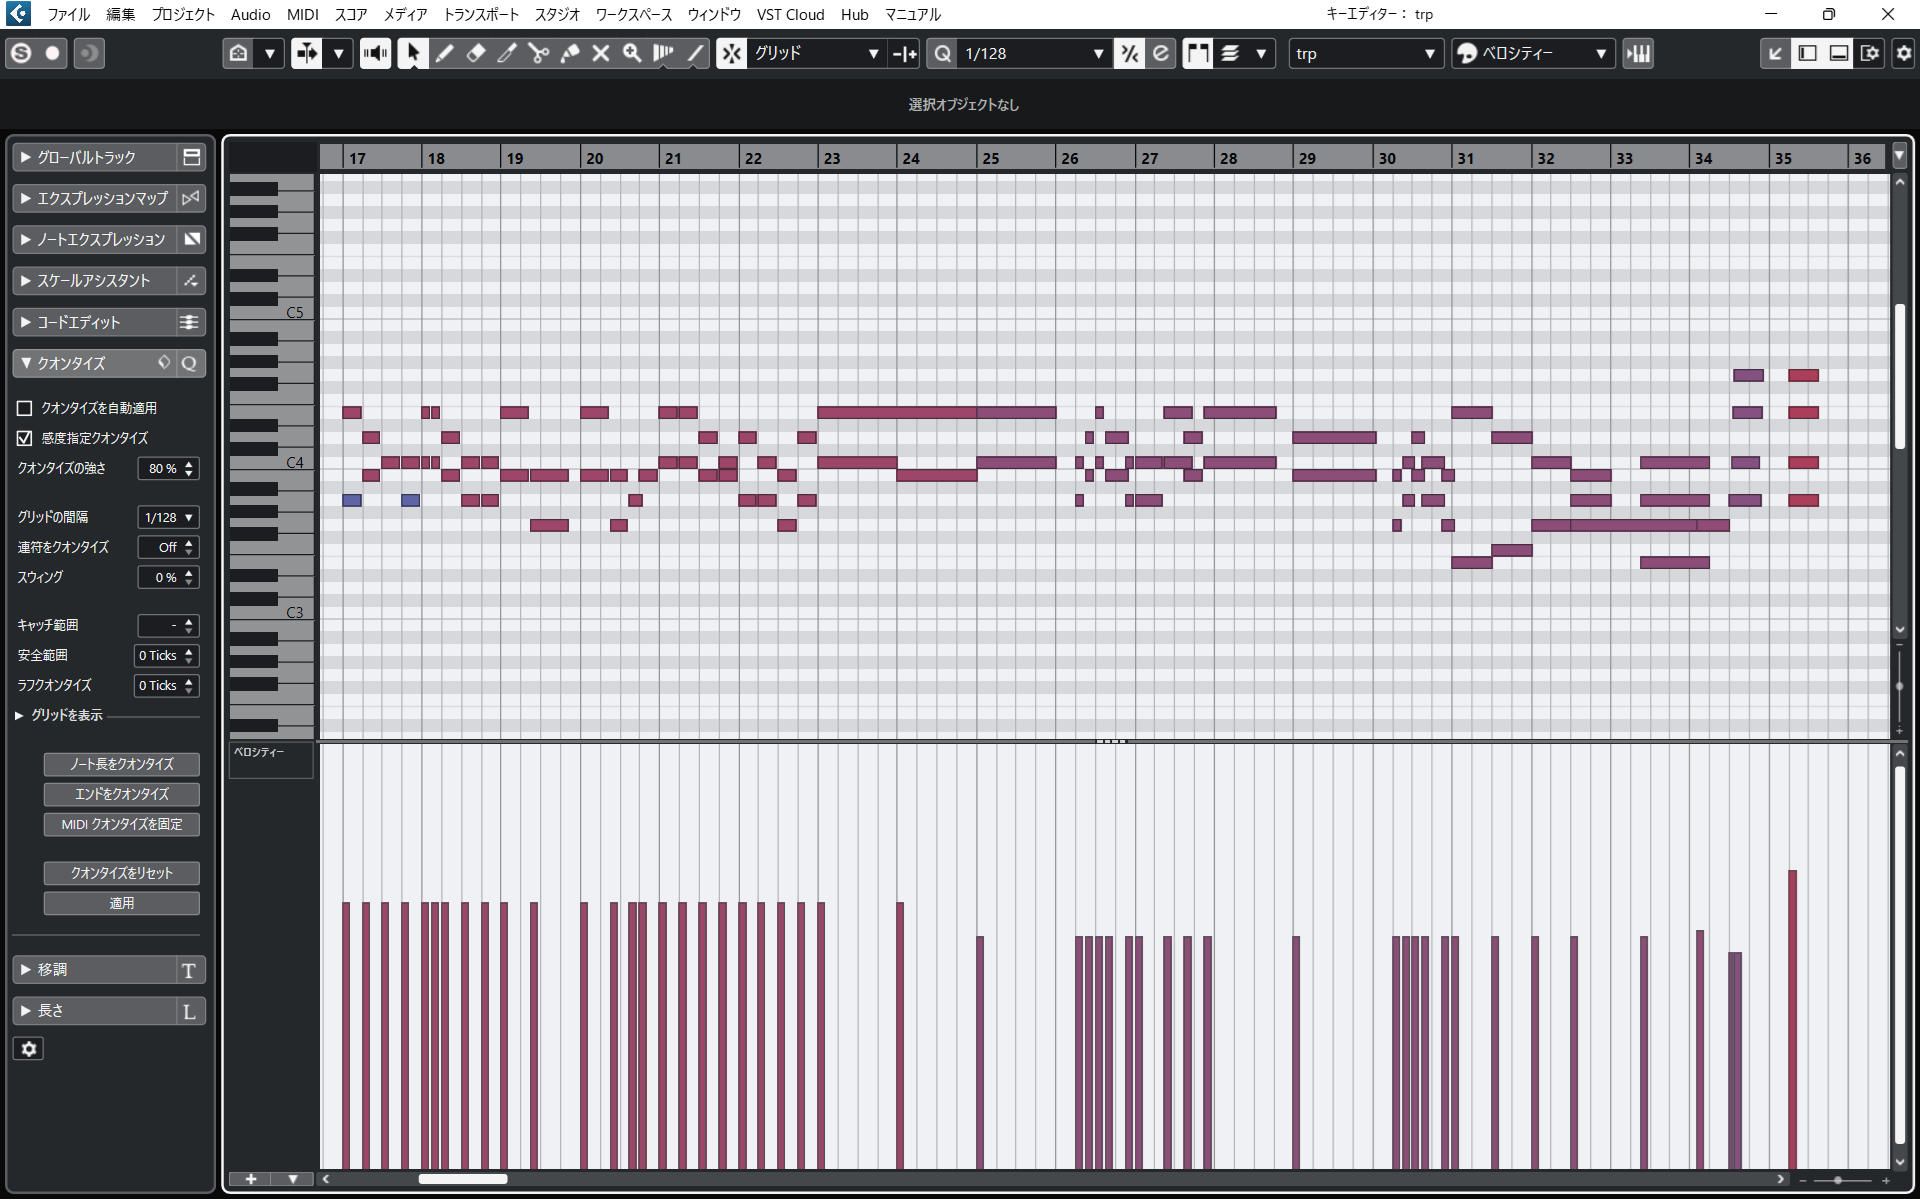
Task: Select the Glue tool
Action: [570, 54]
